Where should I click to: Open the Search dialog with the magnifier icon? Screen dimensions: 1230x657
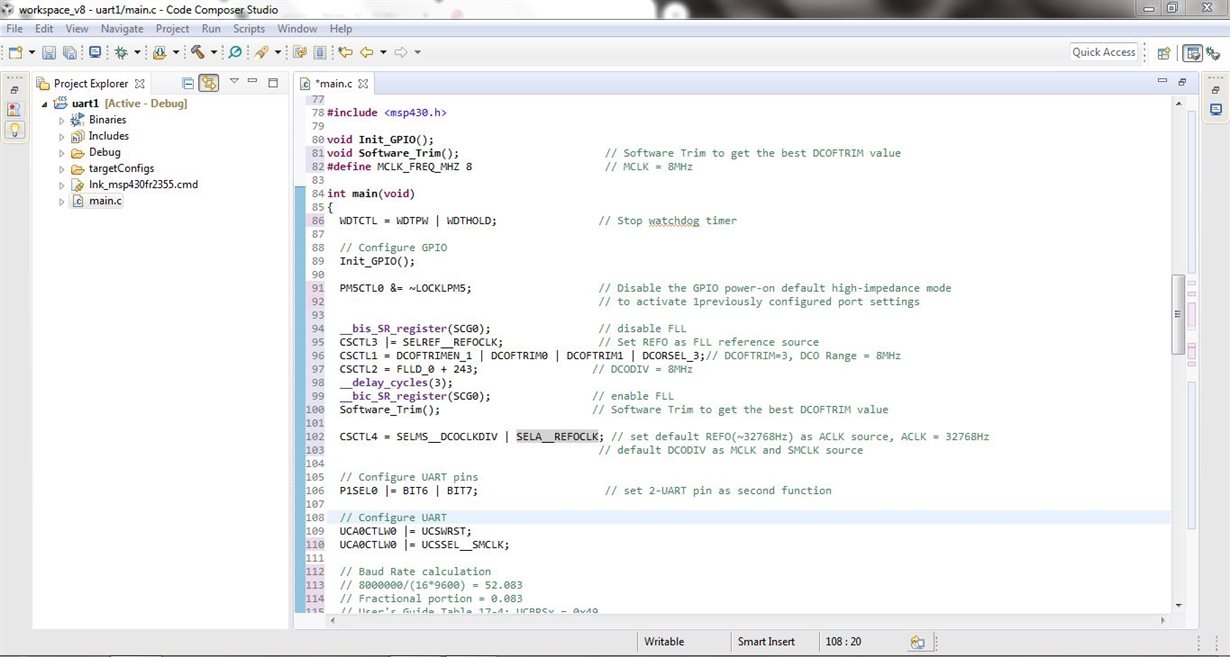click(235, 51)
